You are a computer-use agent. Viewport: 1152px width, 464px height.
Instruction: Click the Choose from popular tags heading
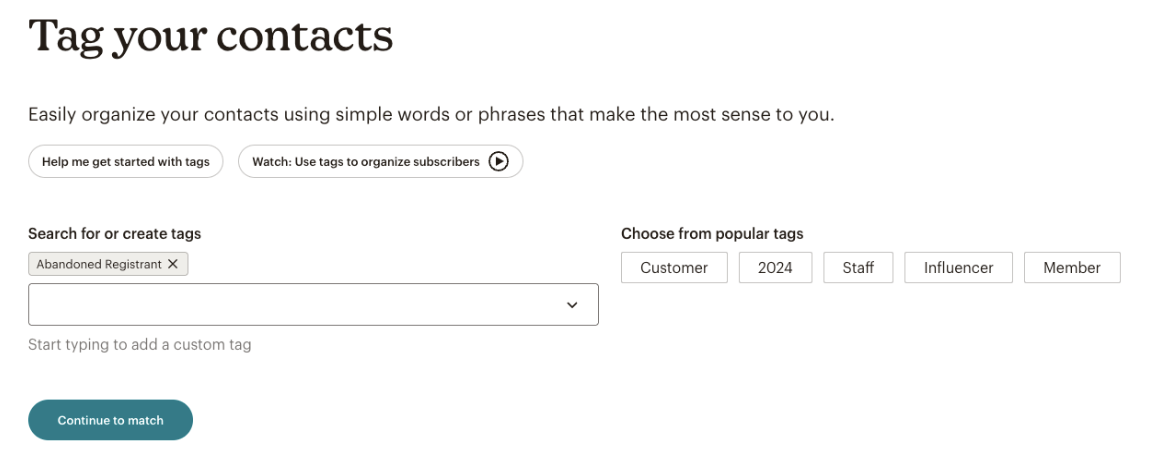pos(712,233)
